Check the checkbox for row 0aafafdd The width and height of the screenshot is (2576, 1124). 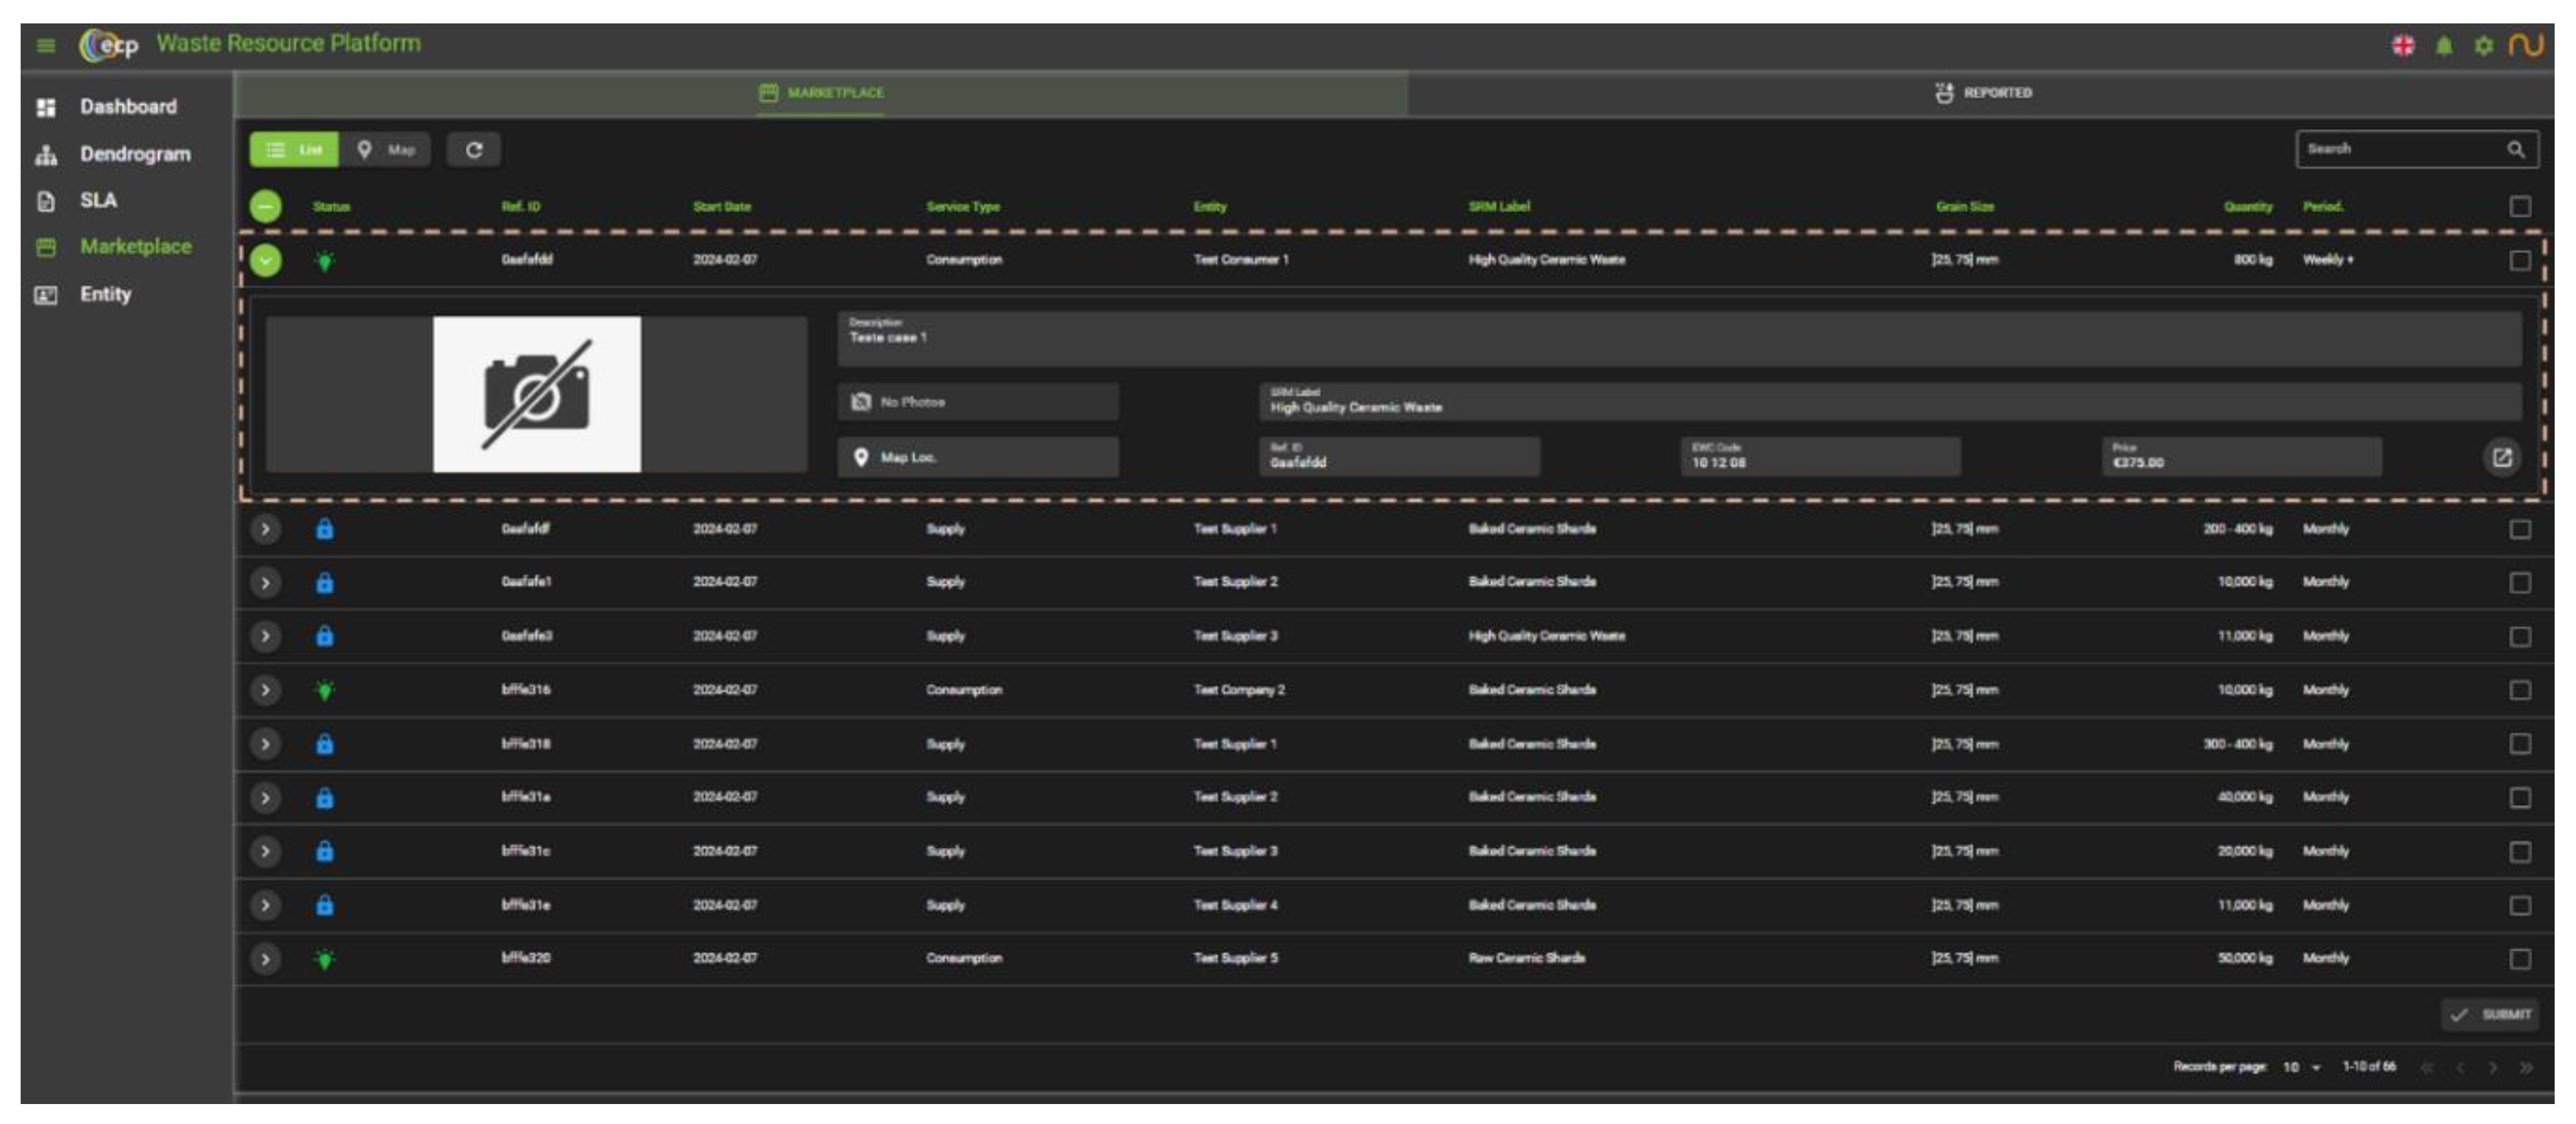(2520, 260)
